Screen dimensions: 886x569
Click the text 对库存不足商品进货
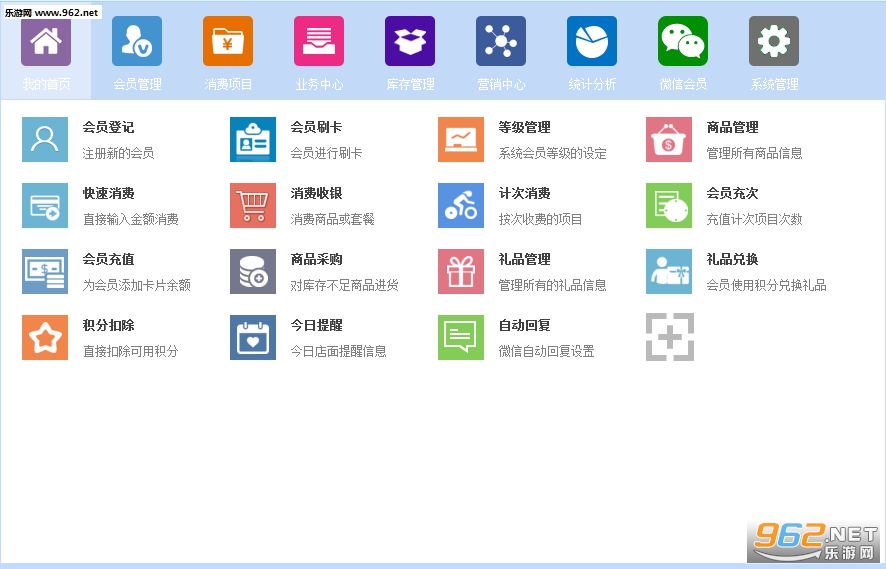tap(345, 285)
